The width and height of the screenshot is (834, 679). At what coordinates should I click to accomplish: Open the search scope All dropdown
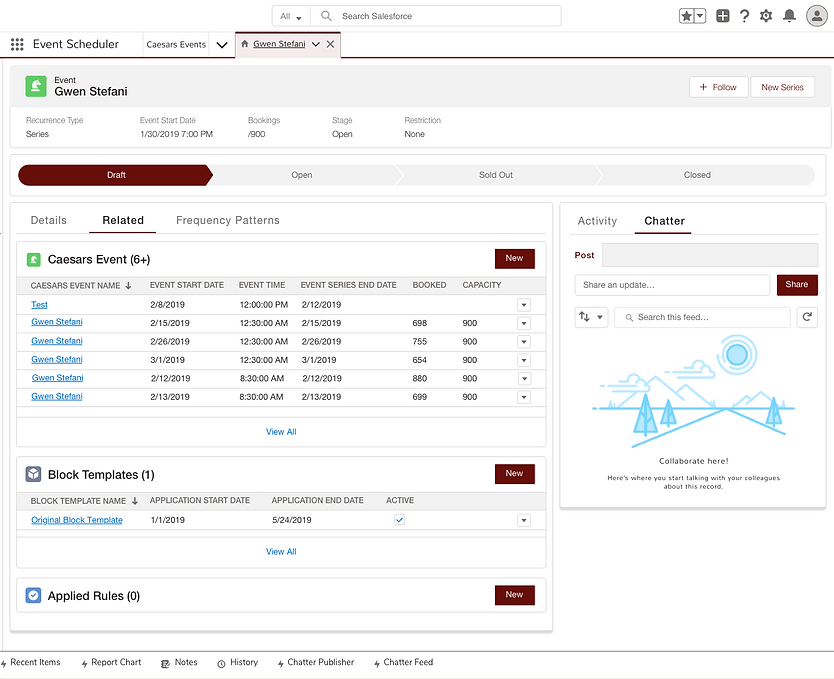[291, 16]
